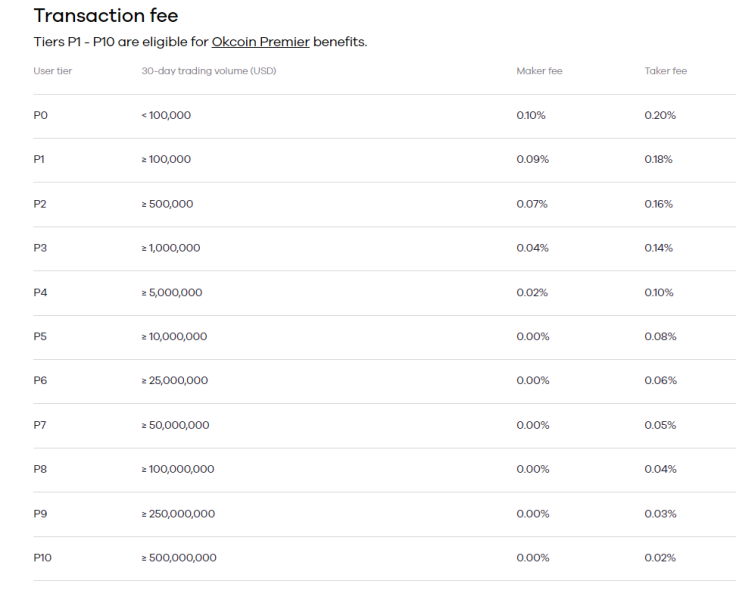
Task: Click the P10 taker fee 0.02%
Action: [660, 558]
